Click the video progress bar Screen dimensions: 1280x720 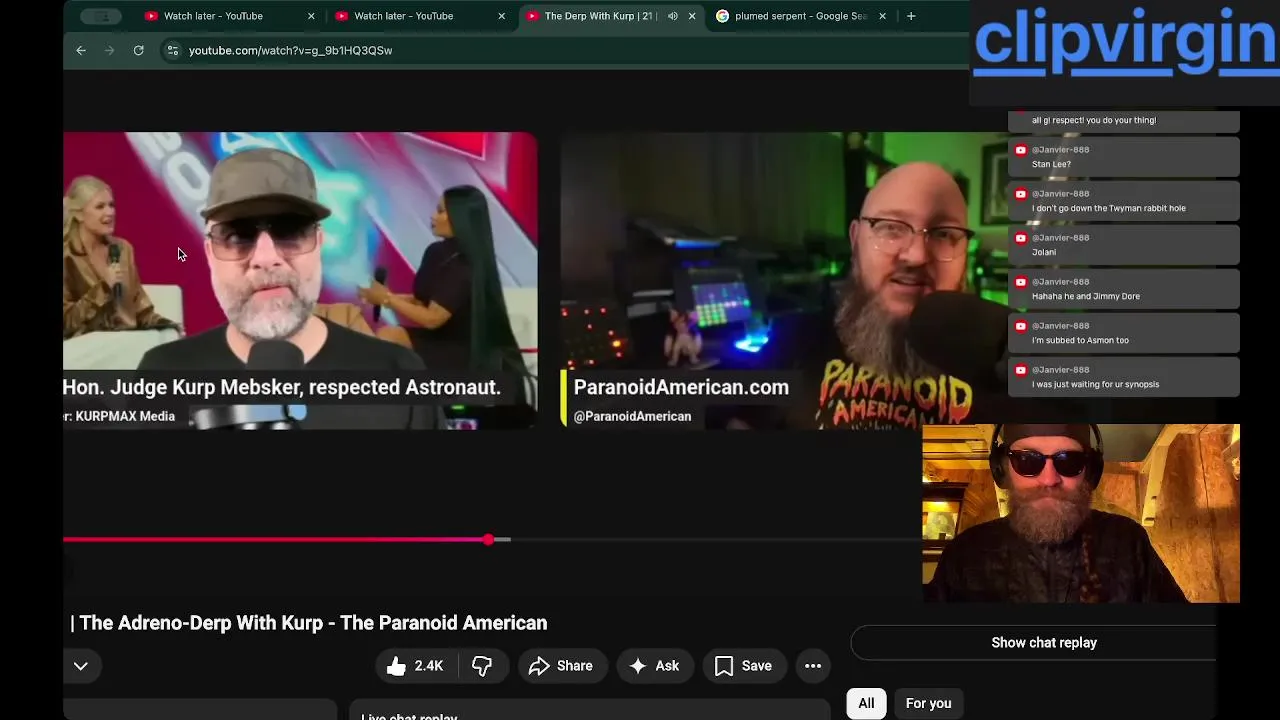[x=491, y=540]
